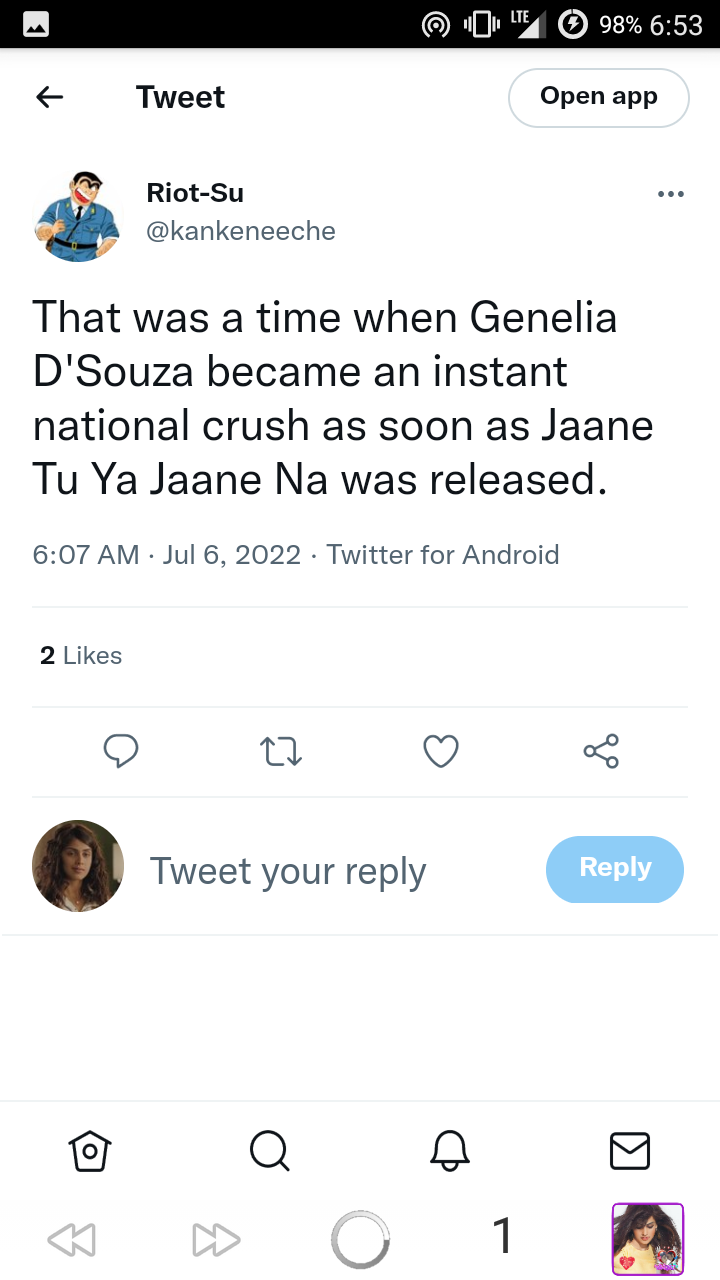Open the Home tab icon

[90, 1151]
